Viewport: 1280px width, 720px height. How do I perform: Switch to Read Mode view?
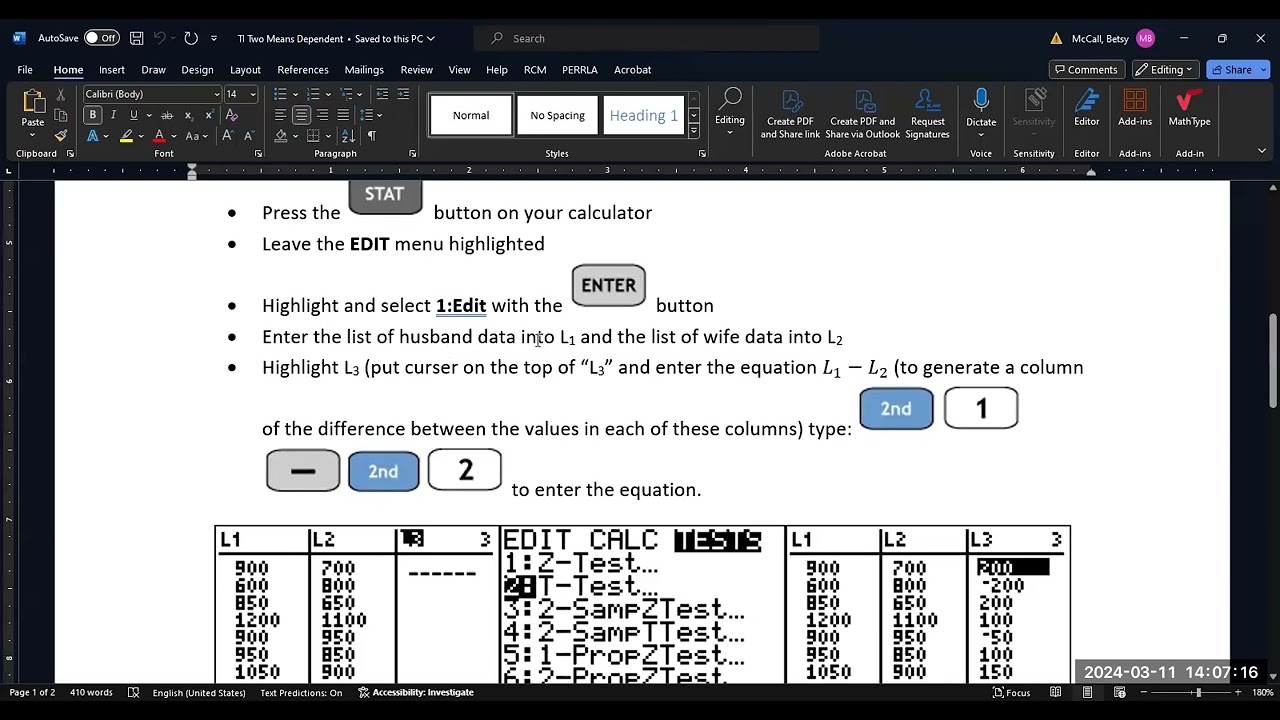1055,692
